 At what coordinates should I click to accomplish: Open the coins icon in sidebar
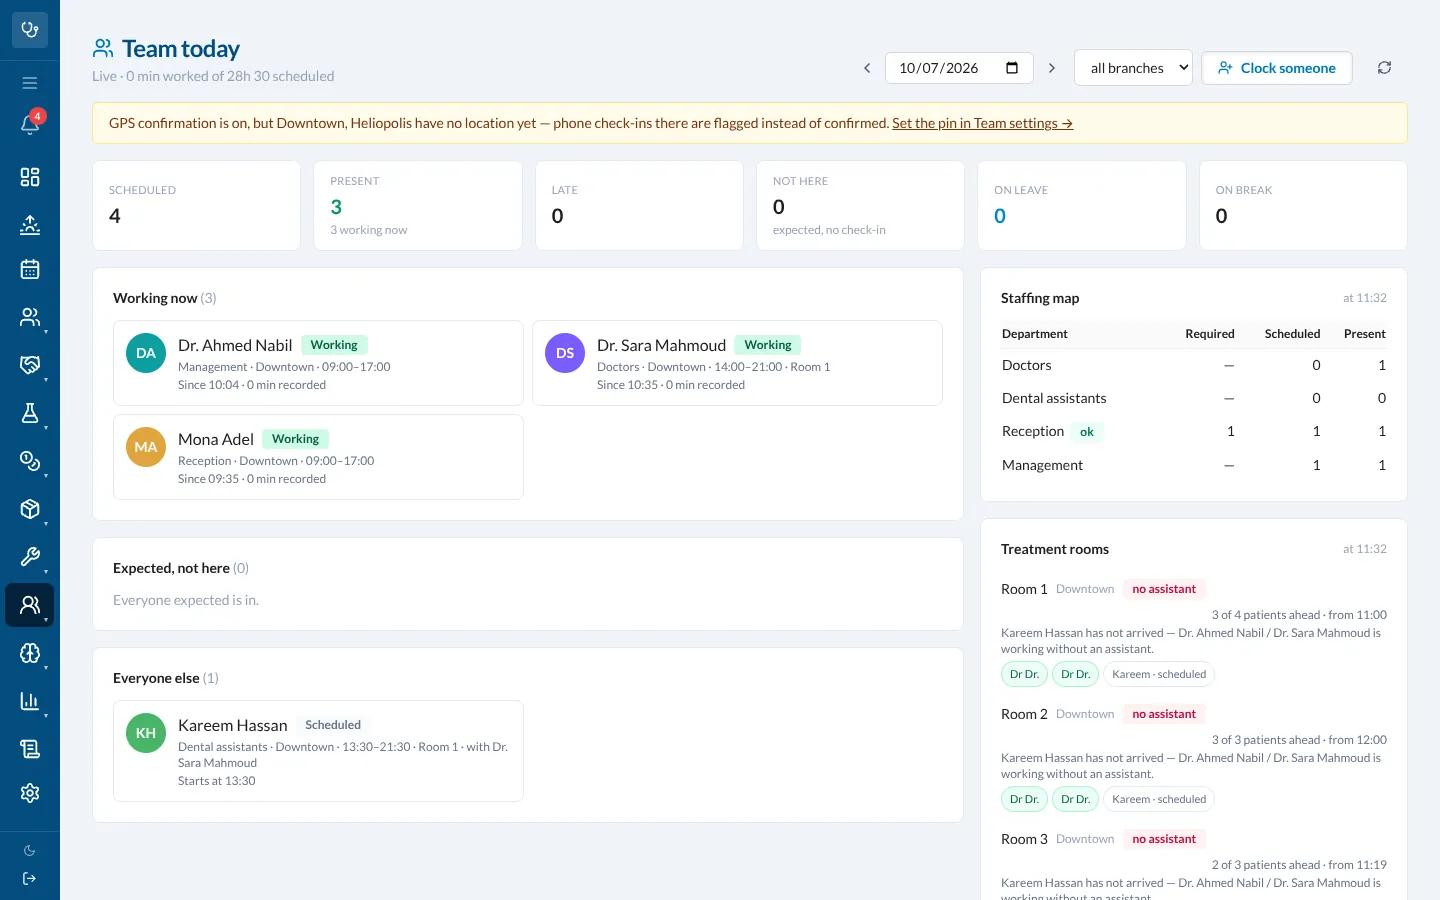click(30, 461)
